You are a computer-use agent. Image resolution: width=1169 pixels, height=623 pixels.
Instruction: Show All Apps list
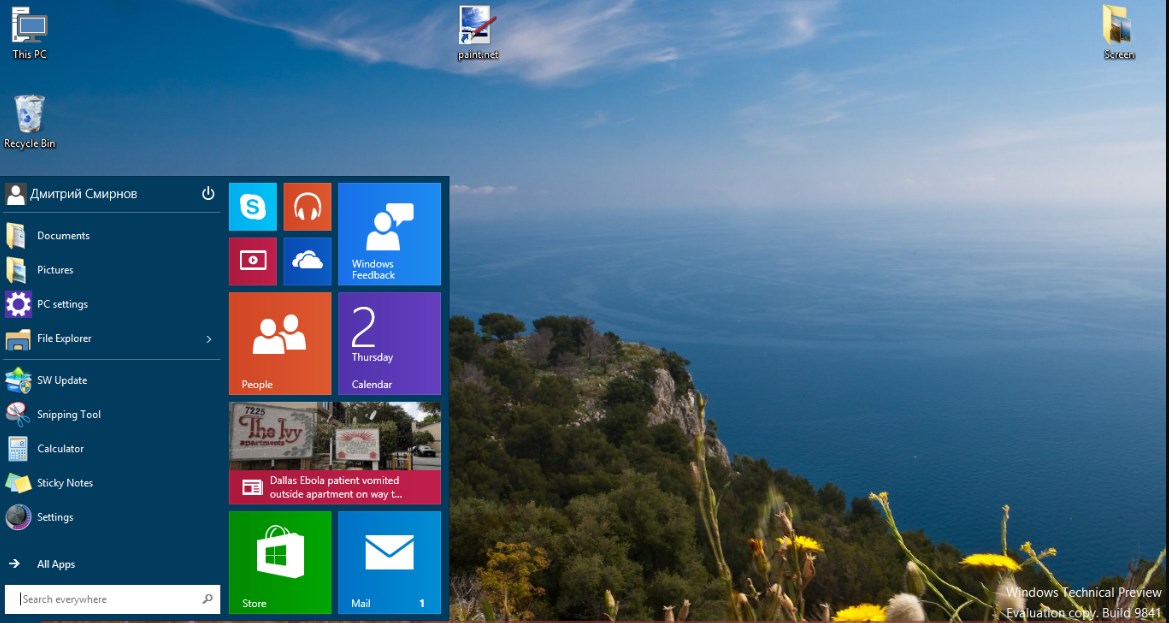pos(55,564)
